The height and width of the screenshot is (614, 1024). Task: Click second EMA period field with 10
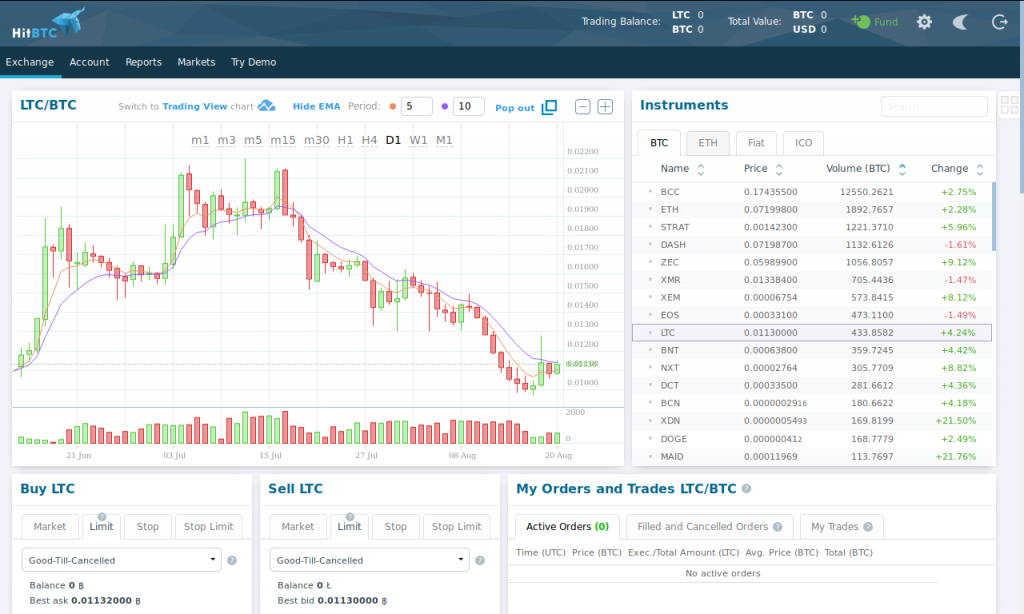pos(469,106)
